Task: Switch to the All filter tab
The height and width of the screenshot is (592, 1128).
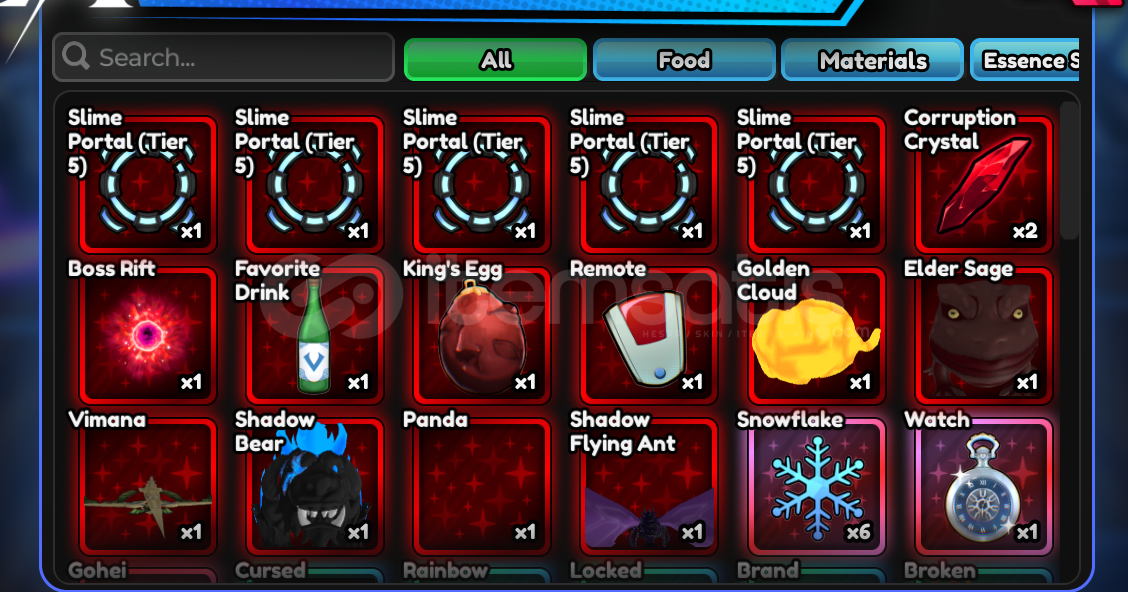Action: pyautogui.click(x=496, y=60)
